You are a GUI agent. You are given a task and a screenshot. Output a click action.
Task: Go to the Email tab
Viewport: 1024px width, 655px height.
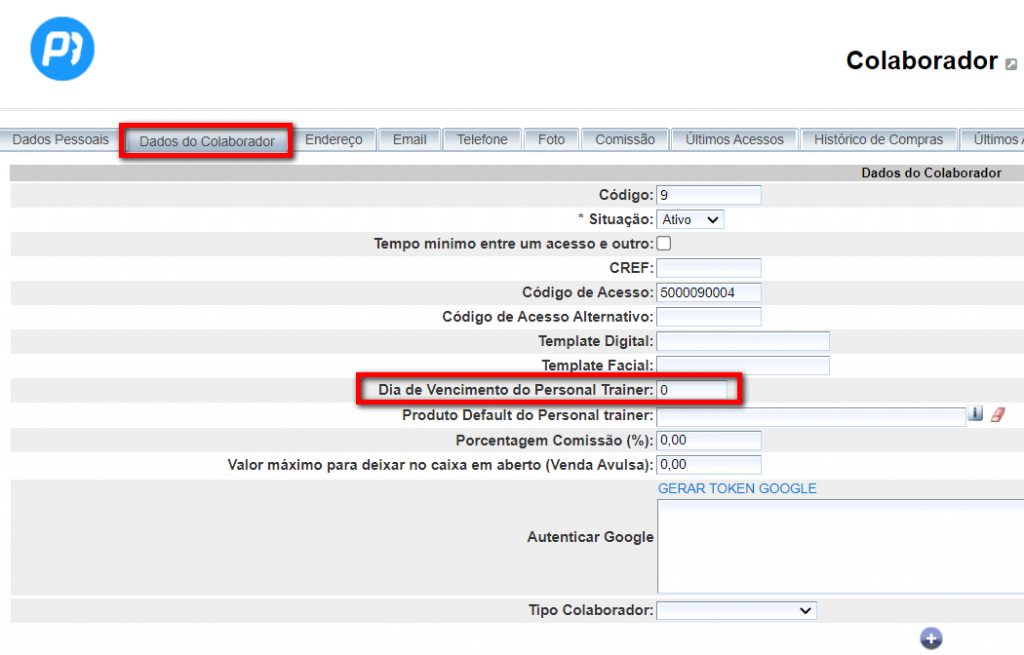(x=409, y=140)
